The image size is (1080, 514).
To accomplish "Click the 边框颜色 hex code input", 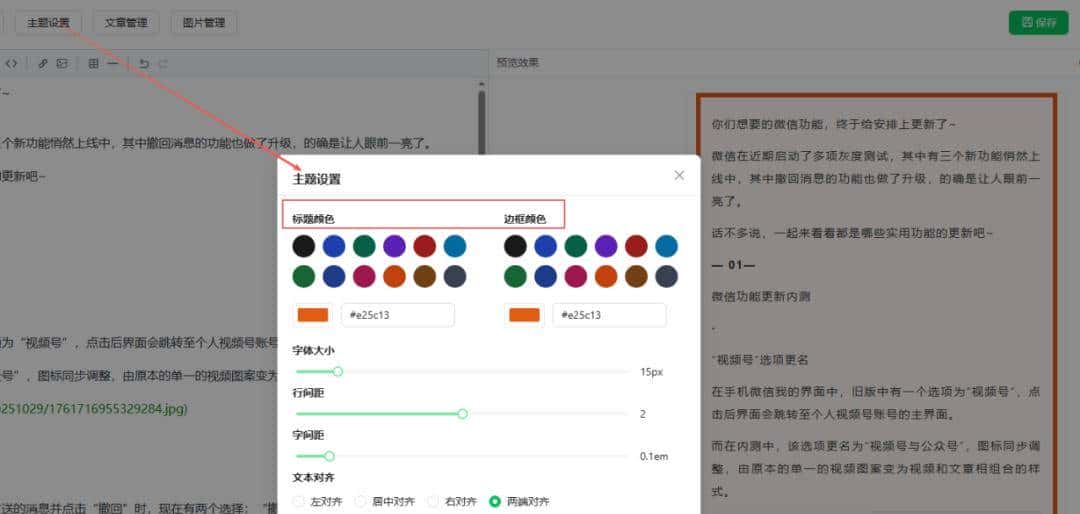I will [610, 315].
